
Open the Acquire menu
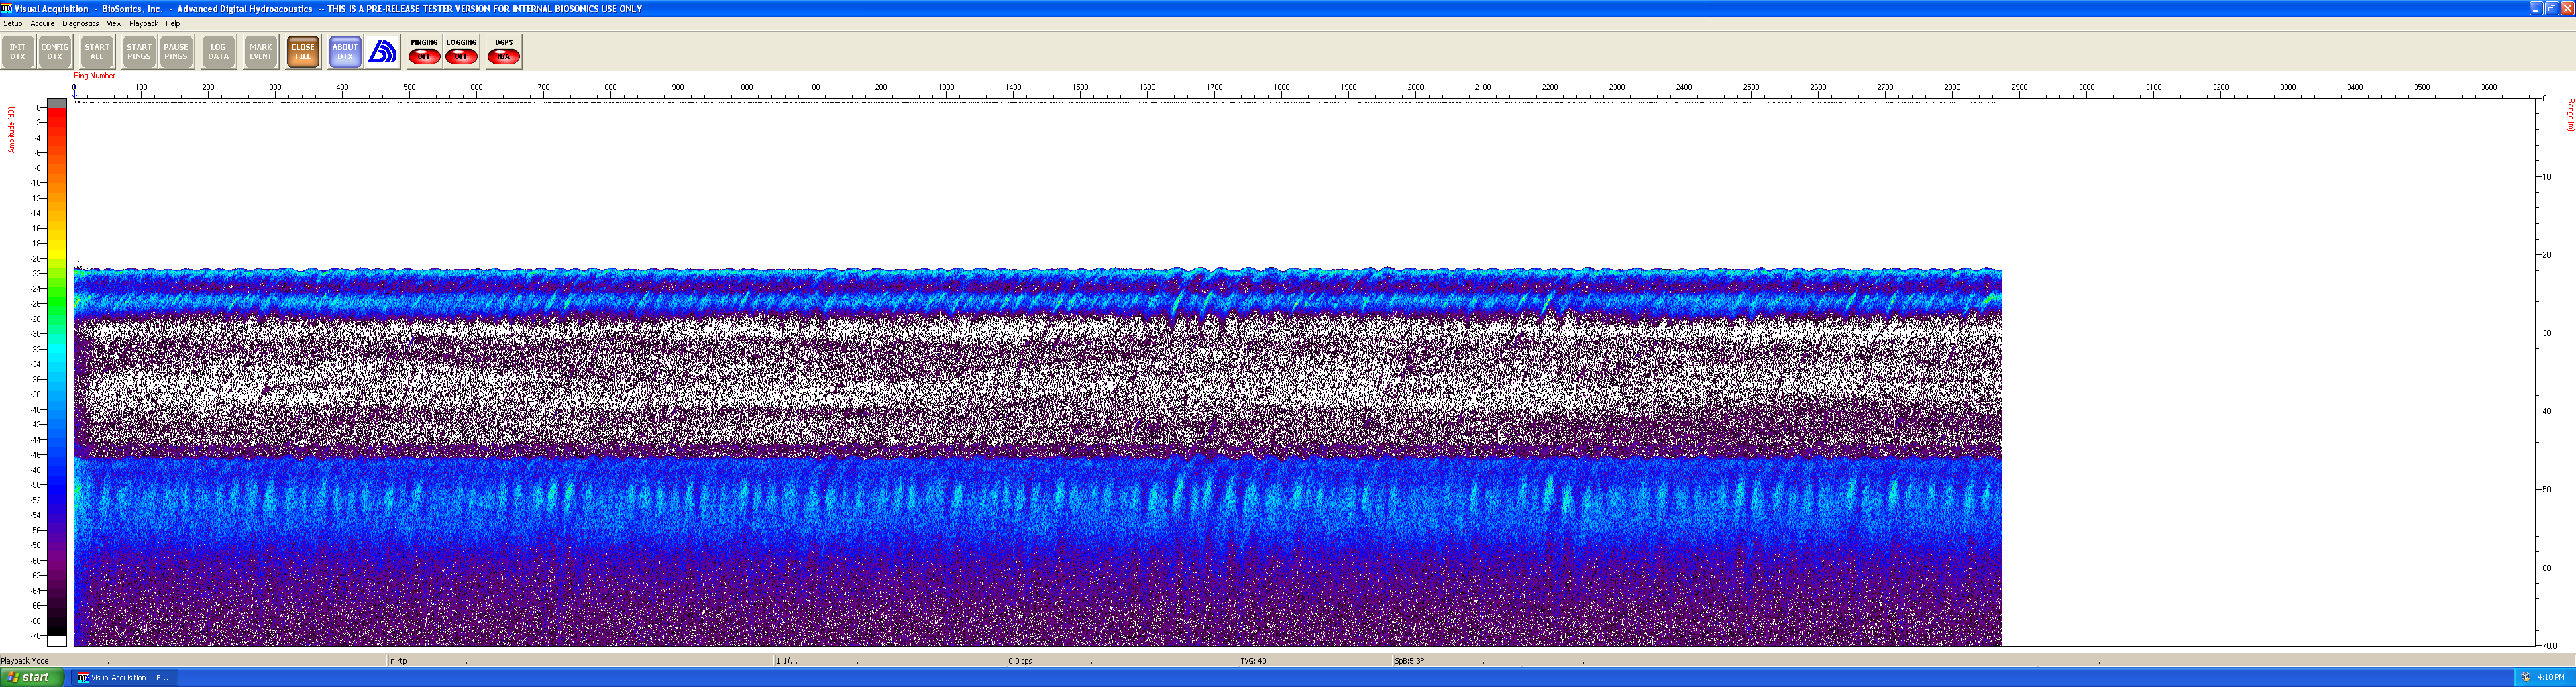point(42,23)
